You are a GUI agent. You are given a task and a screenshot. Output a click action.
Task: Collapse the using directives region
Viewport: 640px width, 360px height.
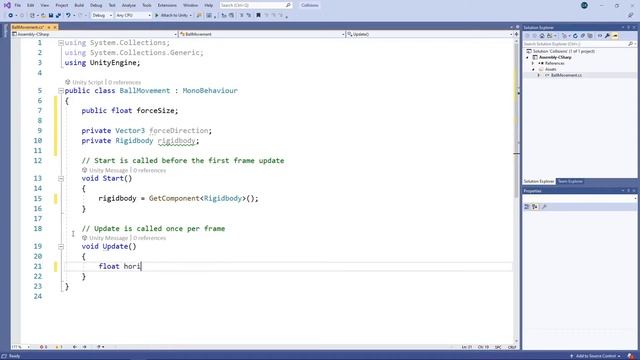tap(61, 43)
